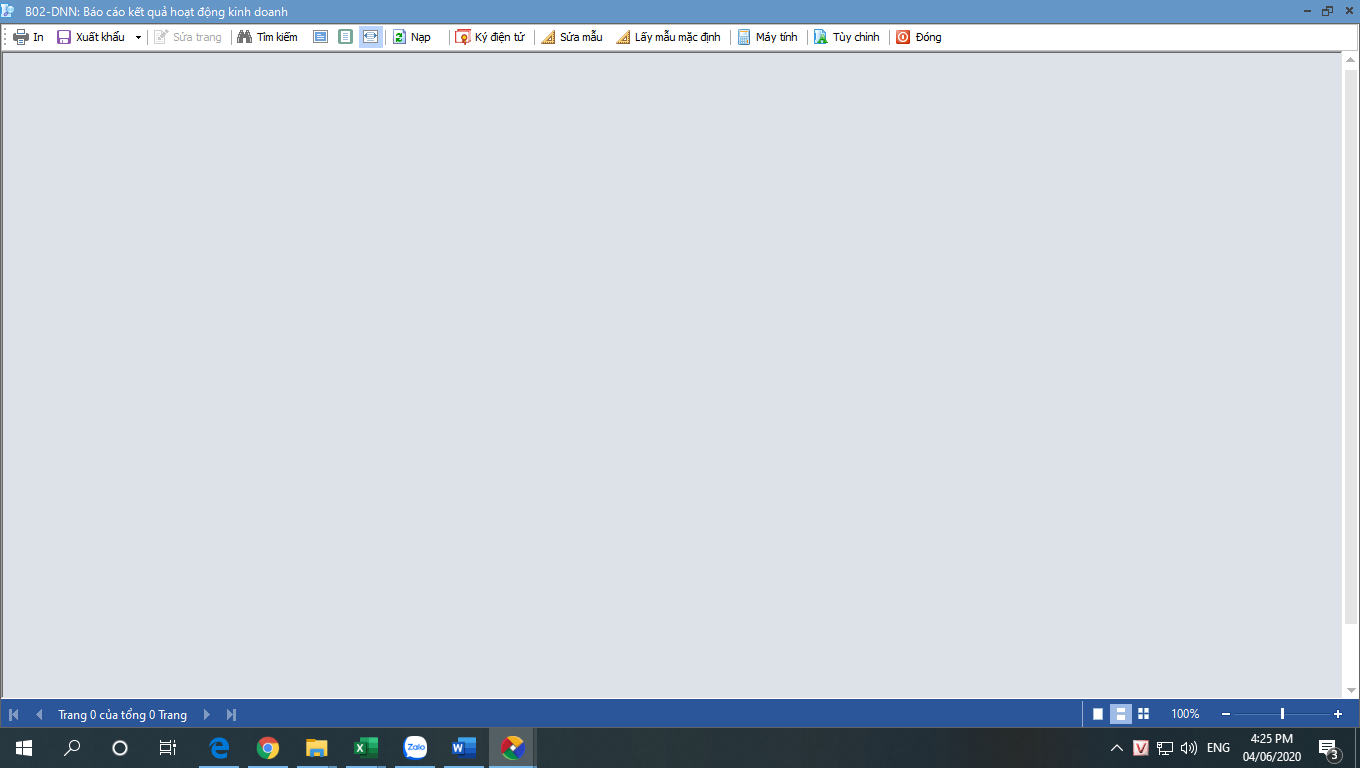
Task: Go to the next page arrow
Action: [x=207, y=714]
